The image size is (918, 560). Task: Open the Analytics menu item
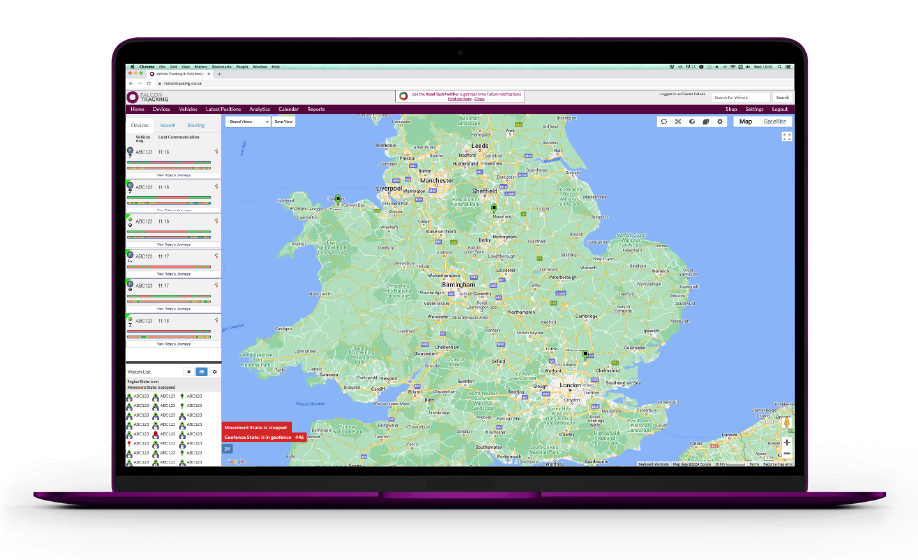[259, 109]
